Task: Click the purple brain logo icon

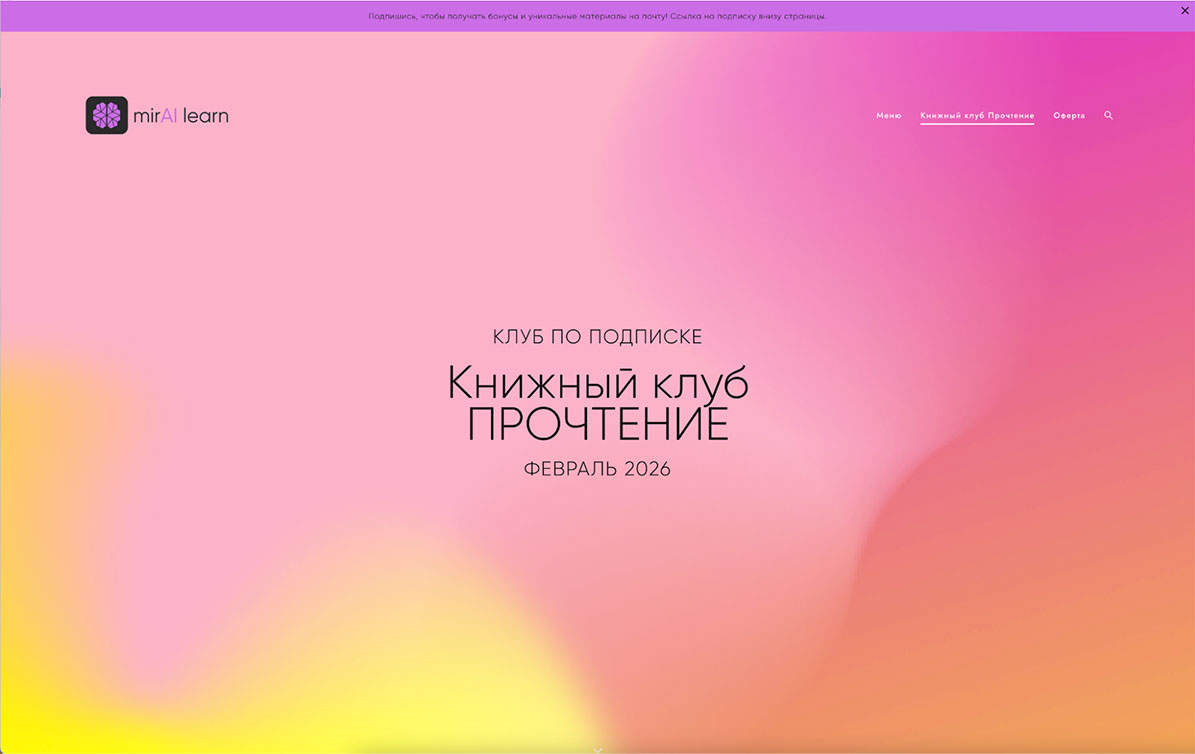Action: point(106,115)
